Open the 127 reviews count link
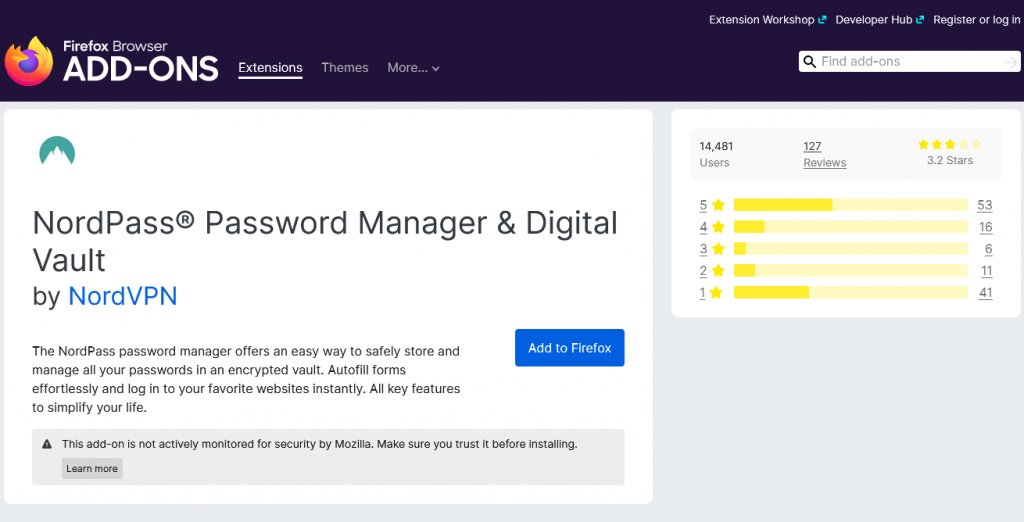 click(812, 146)
